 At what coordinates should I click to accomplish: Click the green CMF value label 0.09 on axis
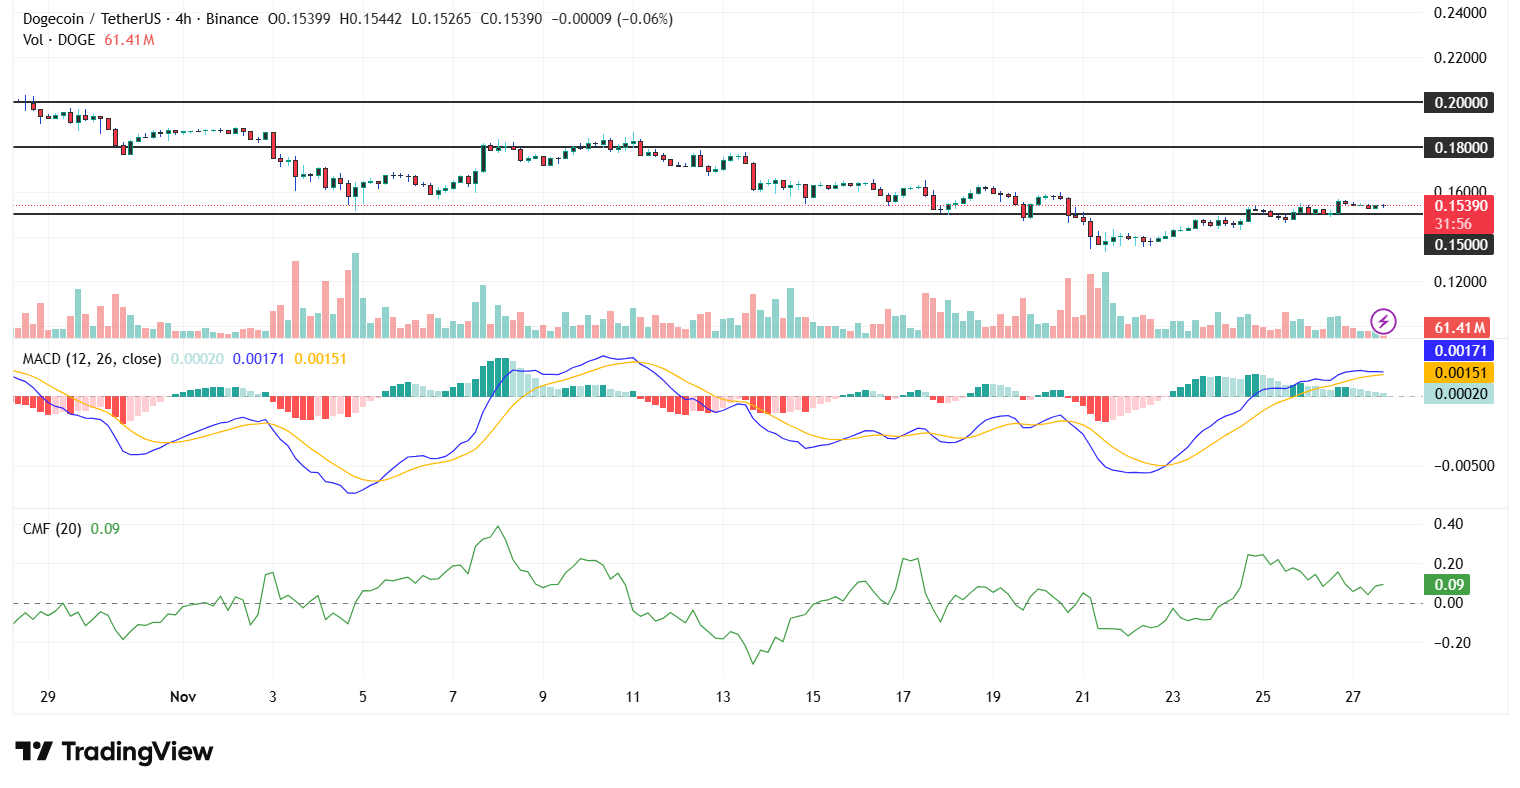tap(1449, 585)
